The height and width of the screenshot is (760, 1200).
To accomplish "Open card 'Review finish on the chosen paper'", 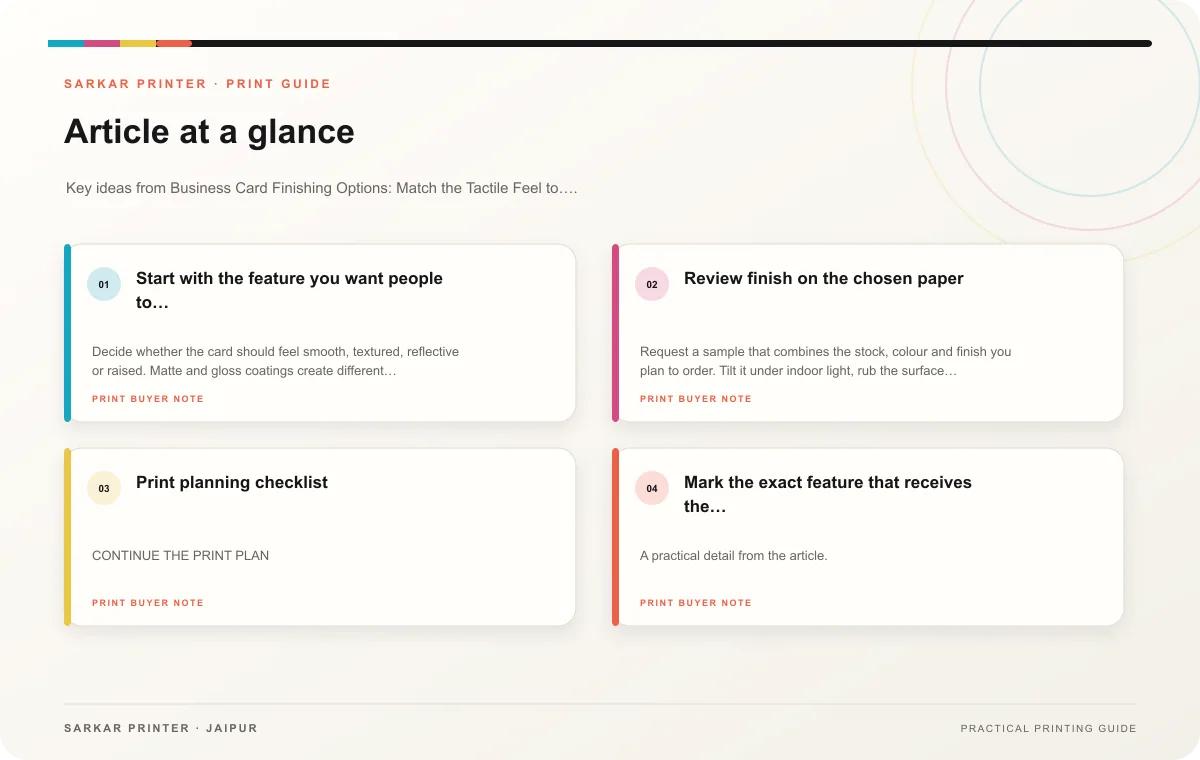I will (868, 333).
